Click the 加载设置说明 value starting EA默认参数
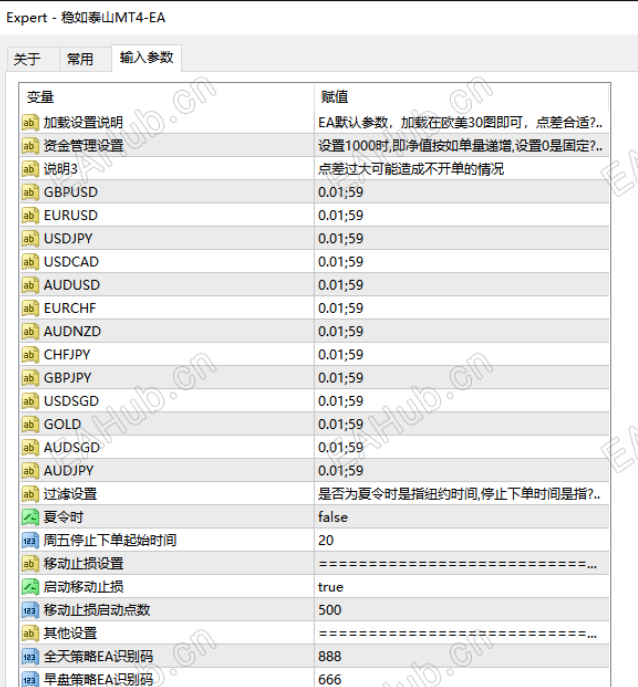This screenshot has height=687, width=638. click(x=460, y=123)
